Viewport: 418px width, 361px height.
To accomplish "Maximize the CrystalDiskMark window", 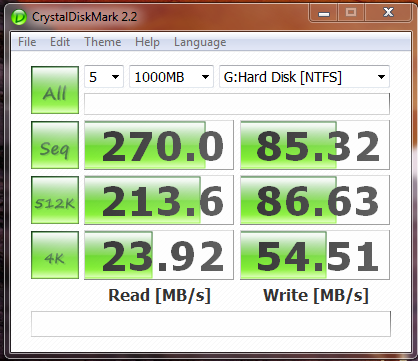I will (351, 13).
